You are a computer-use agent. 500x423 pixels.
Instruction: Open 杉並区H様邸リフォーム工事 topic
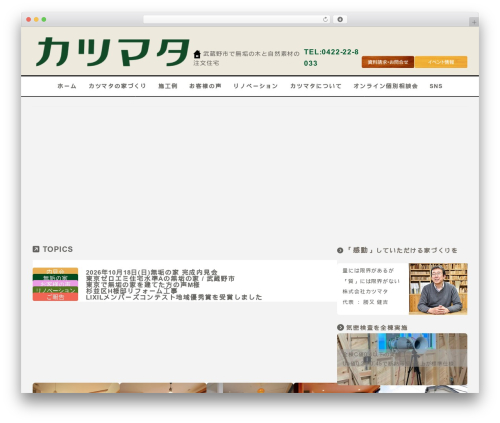(131, 291)
